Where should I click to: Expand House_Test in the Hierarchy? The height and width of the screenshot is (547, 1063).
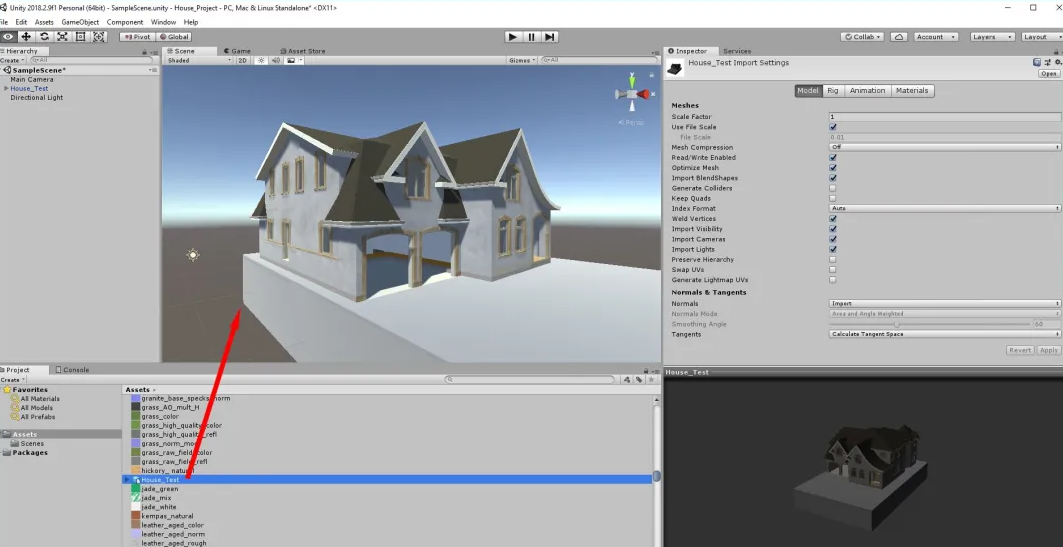tap(6, 88)
